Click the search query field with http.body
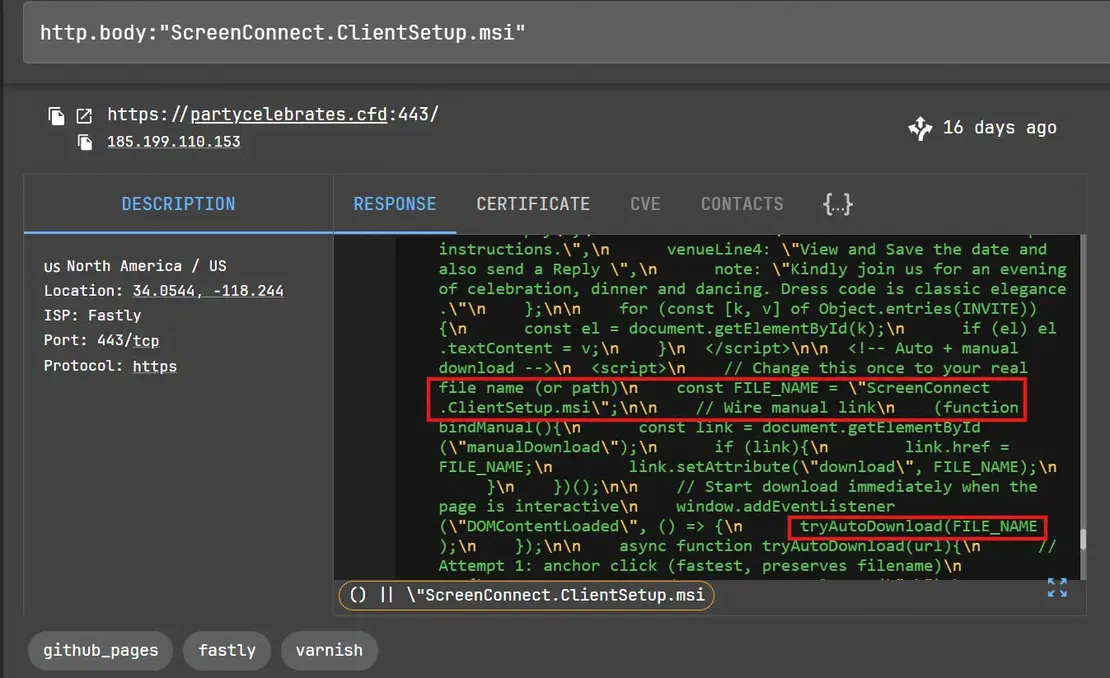This screenshot has width=1110, height=678. [x=566, y=33]
